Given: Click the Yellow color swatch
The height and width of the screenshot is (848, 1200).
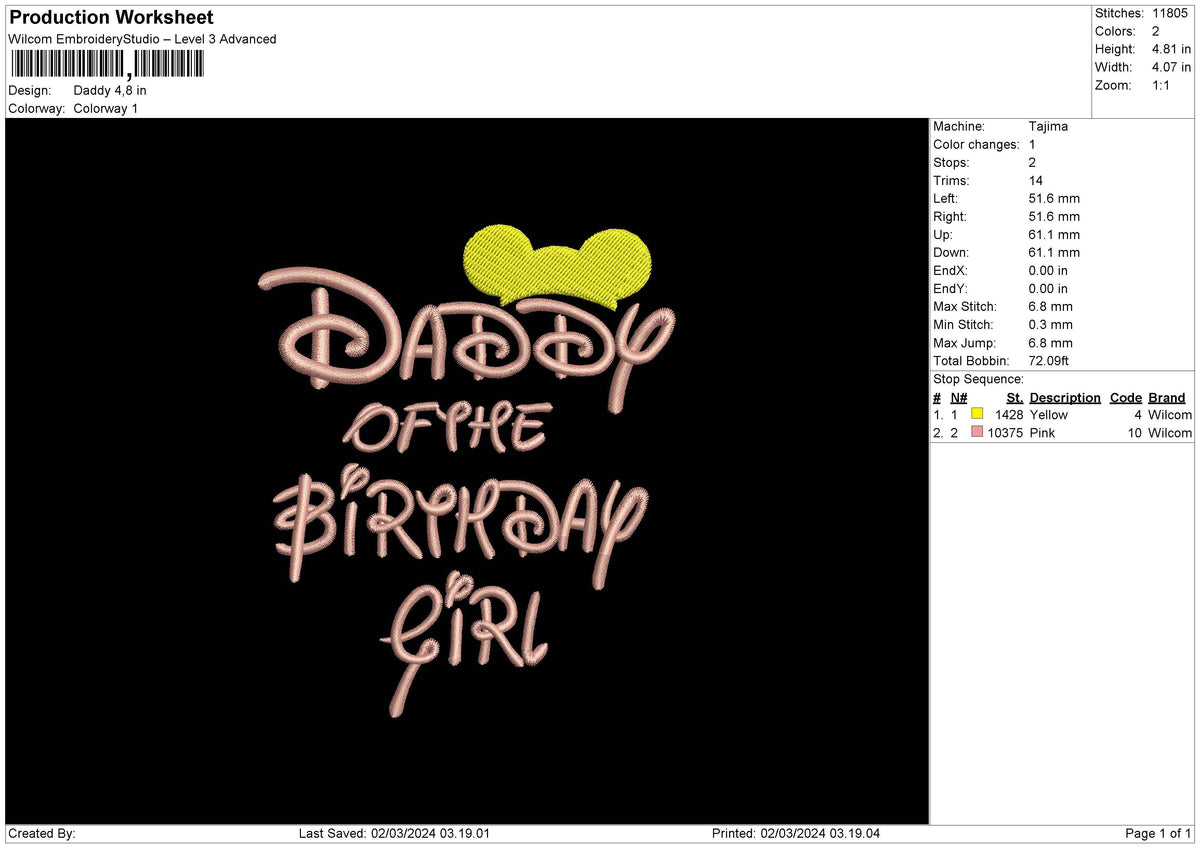Looking at the screenshot, I should click(x=978, y=414).
